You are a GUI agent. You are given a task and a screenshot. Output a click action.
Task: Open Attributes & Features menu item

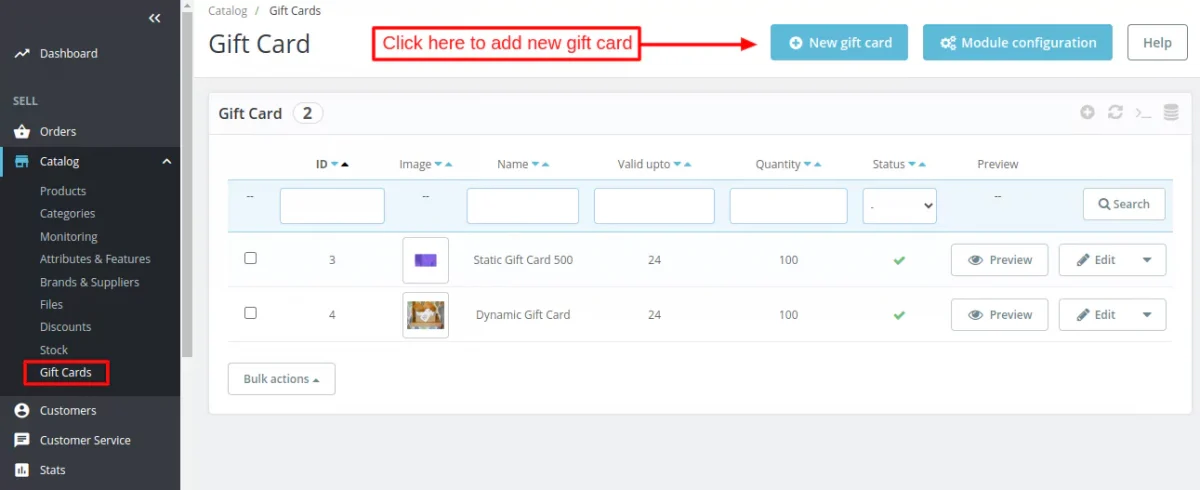click(95, 259)
